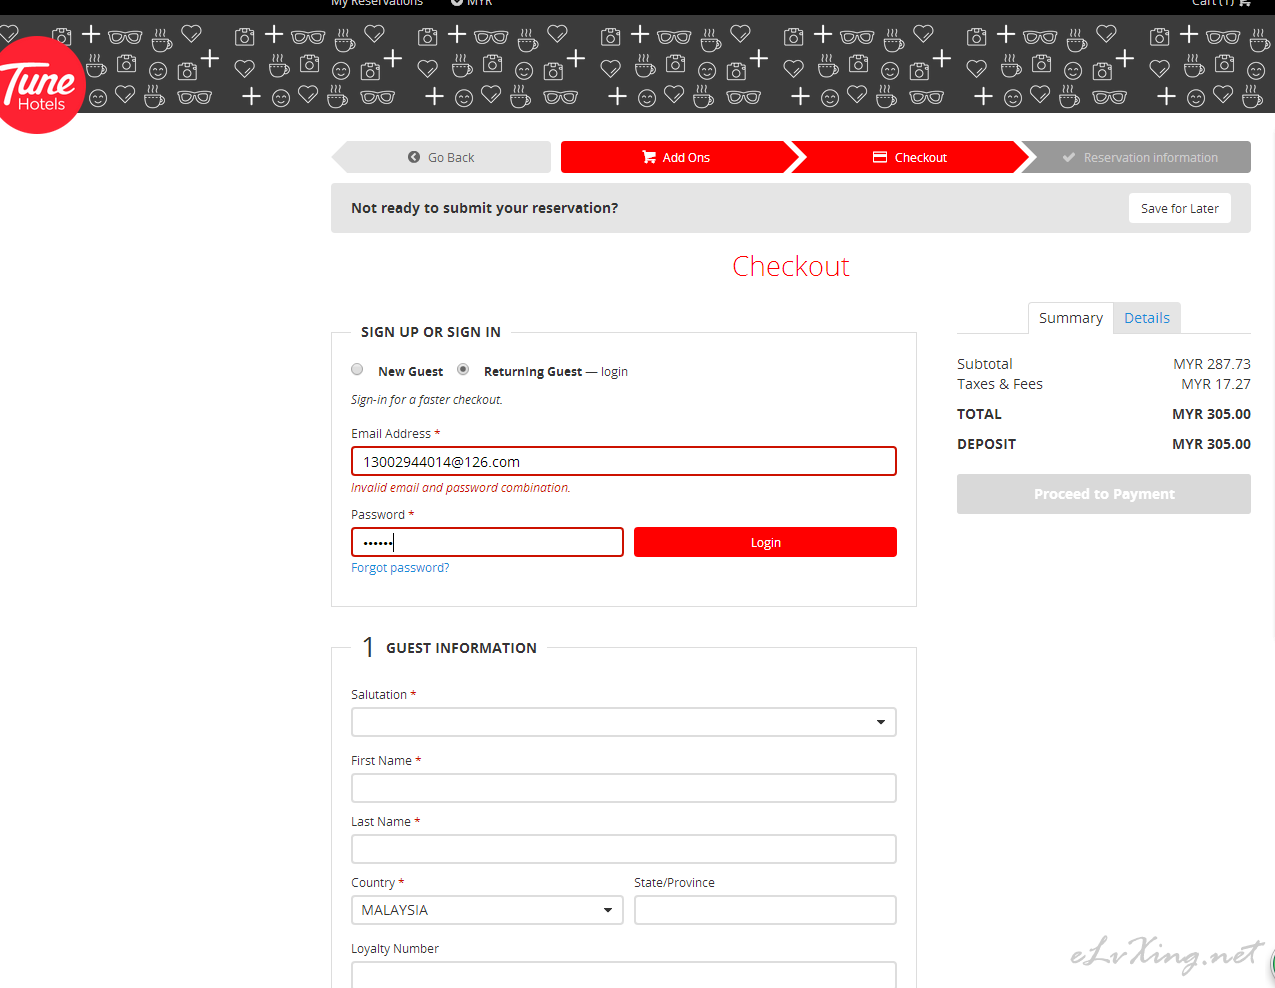Click the Proceed to Payment button
The height and width of the screenshot is (988, 1275).
click(x=1104, y=494)
